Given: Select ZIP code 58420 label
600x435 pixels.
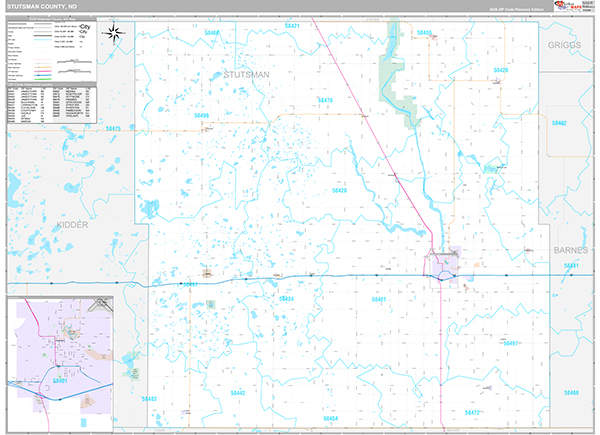Looking at the screenshot, I should (340, 190).
